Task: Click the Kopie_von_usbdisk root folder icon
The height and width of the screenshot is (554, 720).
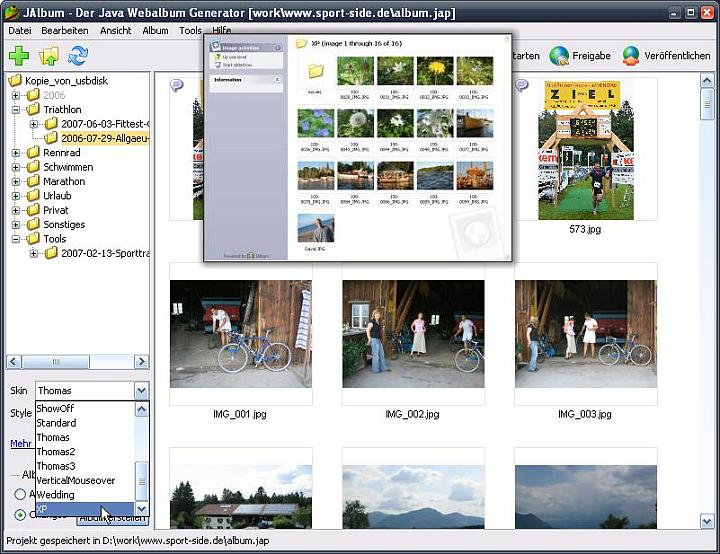Action: pyautogui.click(x=15, y=80)
